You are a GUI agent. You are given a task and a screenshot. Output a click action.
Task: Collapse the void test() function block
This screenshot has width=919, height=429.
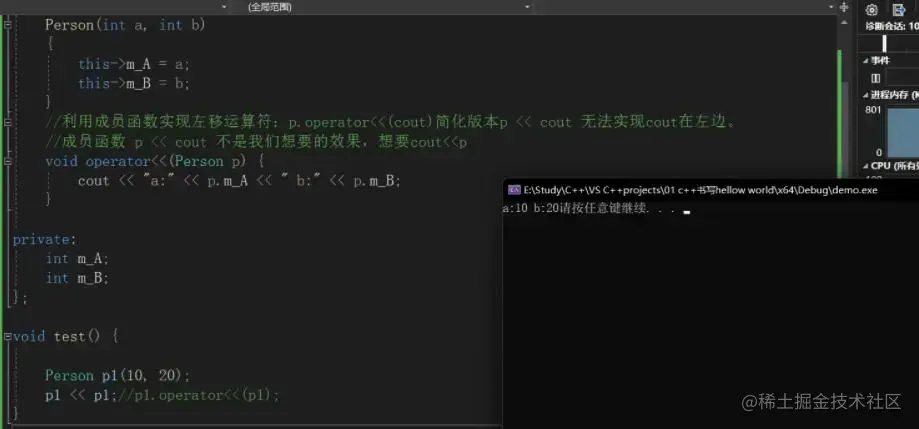8,336
